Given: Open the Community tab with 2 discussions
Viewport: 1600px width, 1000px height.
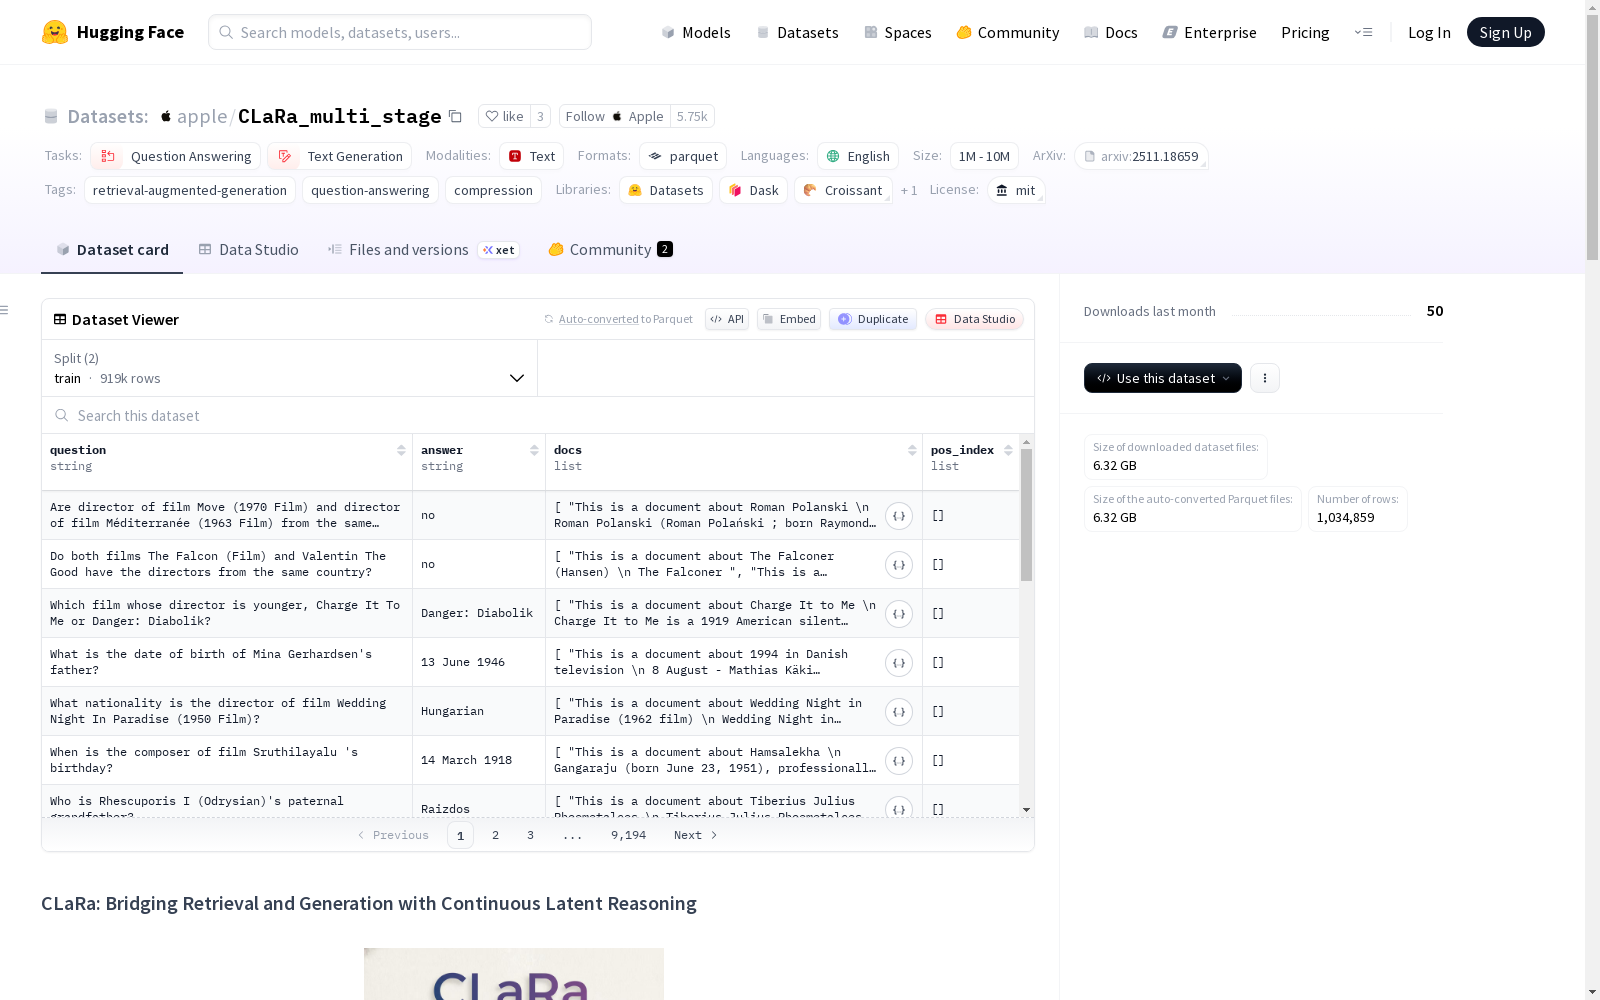Looking at the screenshot, I should pos(610,250).
